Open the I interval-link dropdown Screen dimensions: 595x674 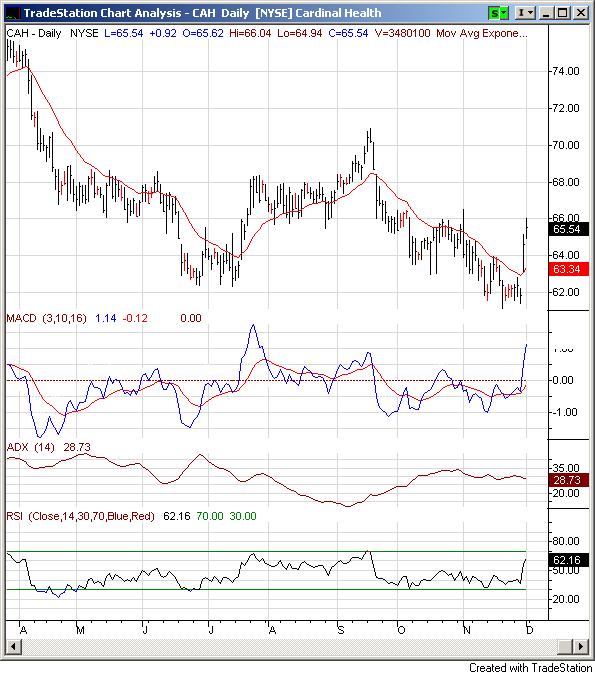point(525,13)
